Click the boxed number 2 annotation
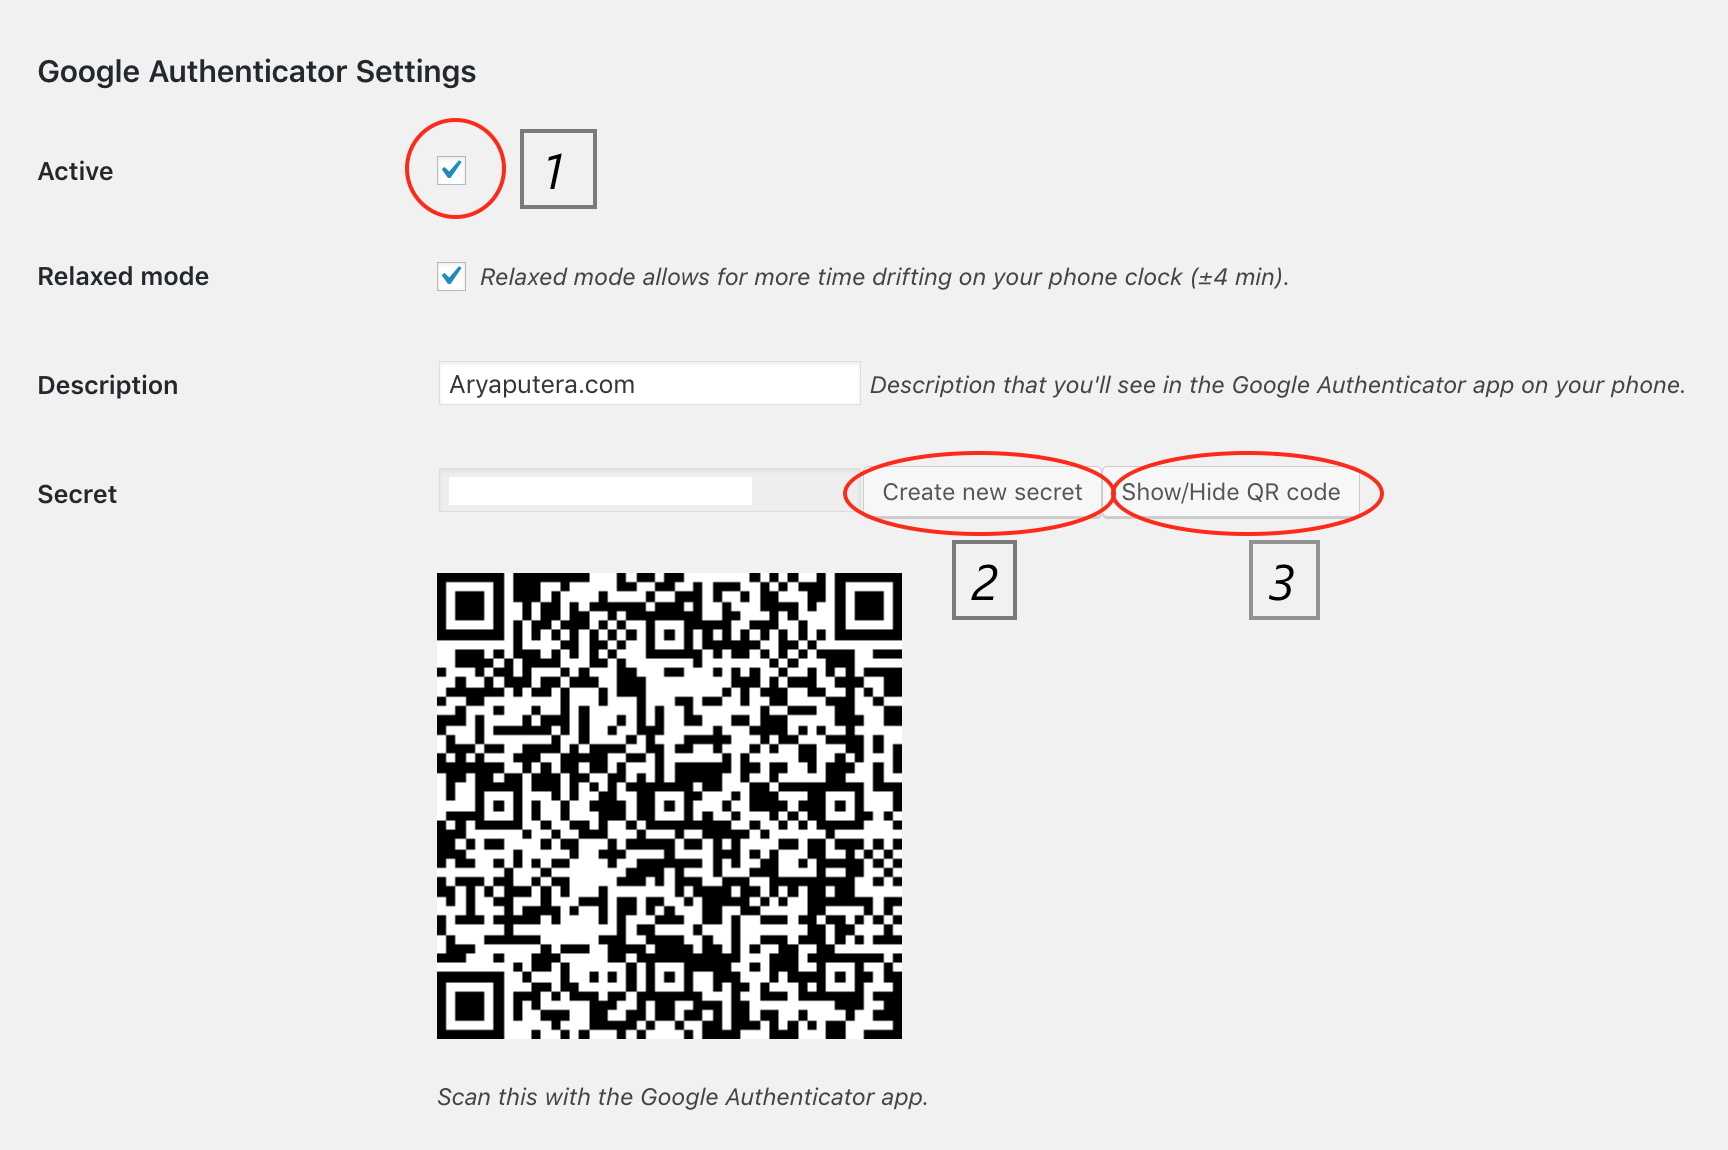Image resolution: width=1728 pixels, height=1150 pixels. coord(984,580)
